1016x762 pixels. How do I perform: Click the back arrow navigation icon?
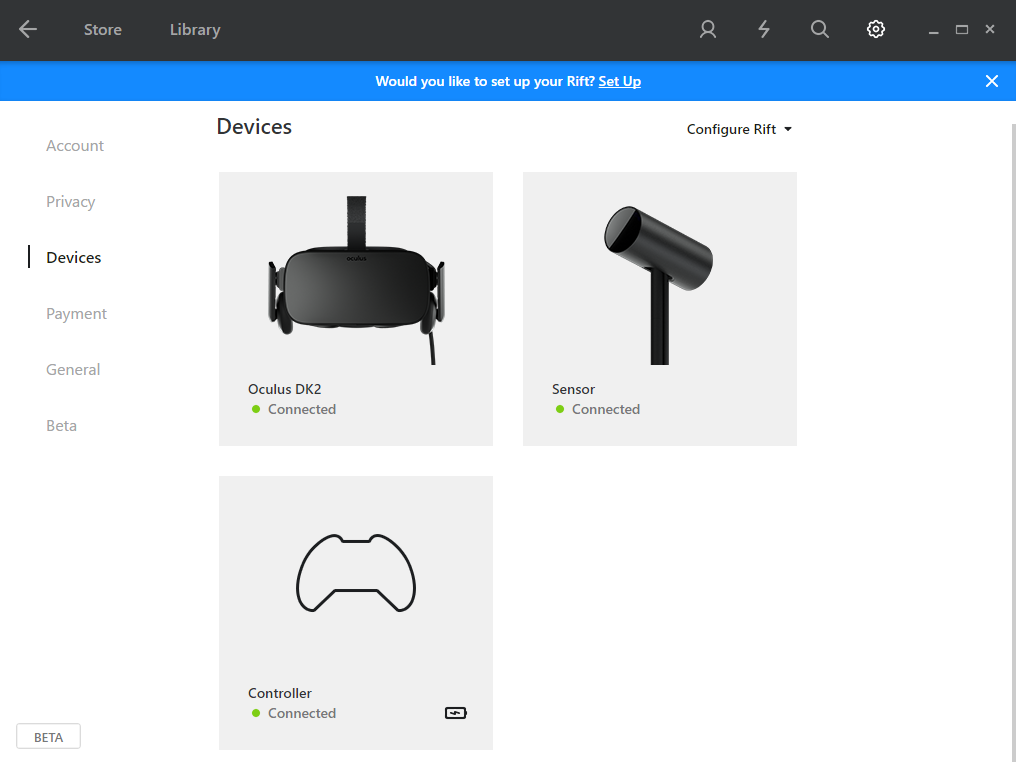click(28, 29)
